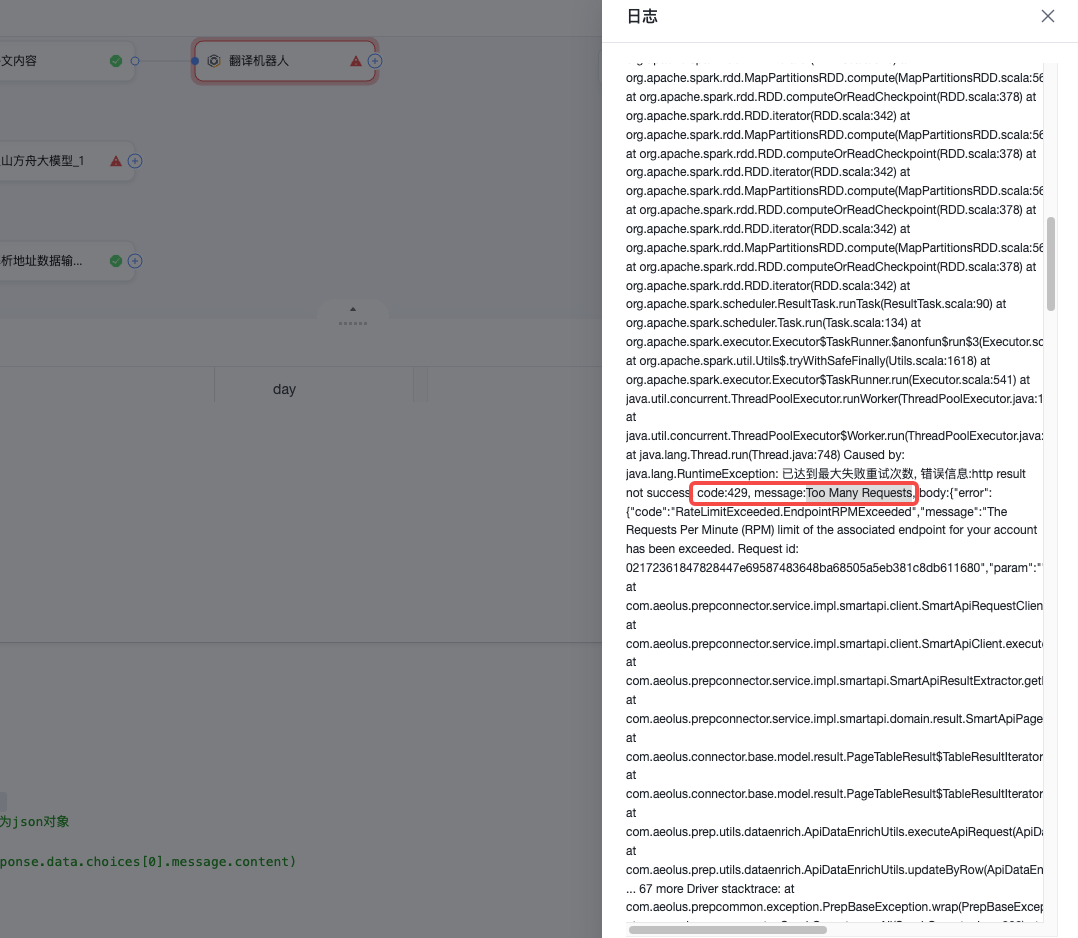Click the plus icon on 翻译机器人 node

[x=375, y=61]
